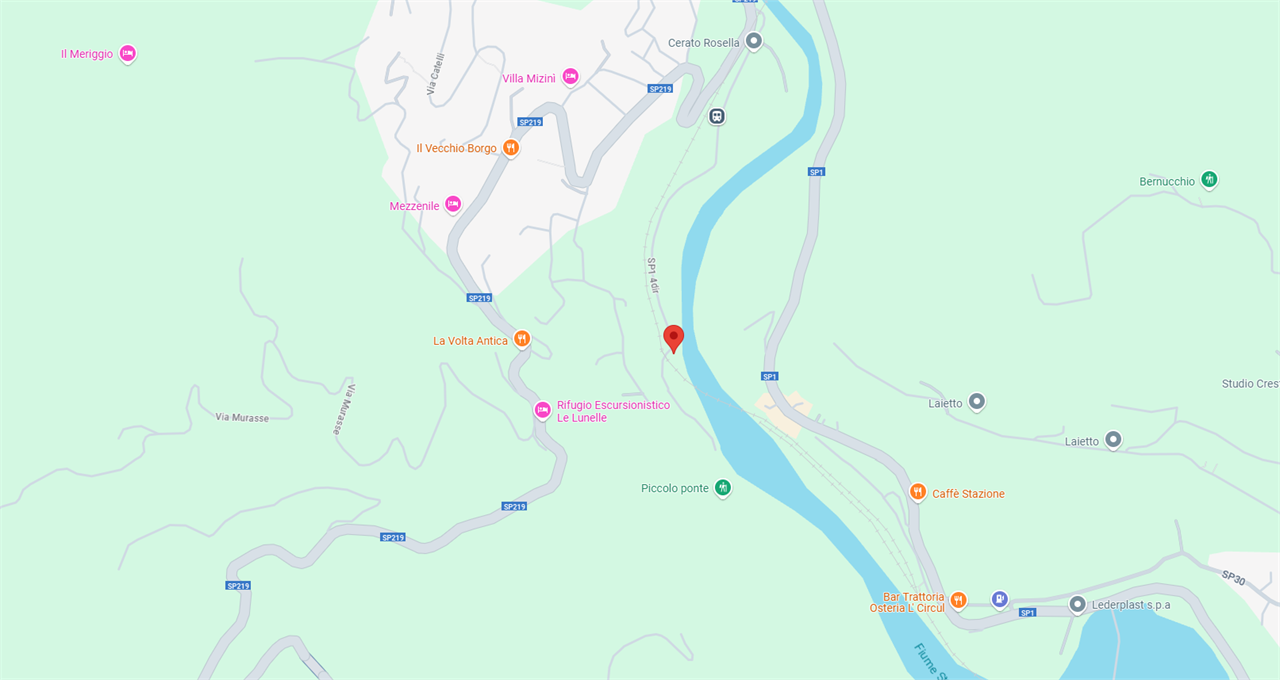1280x681 pixels.
Task: Select the left Laietto place marker
Action: [x=977, y=402]
